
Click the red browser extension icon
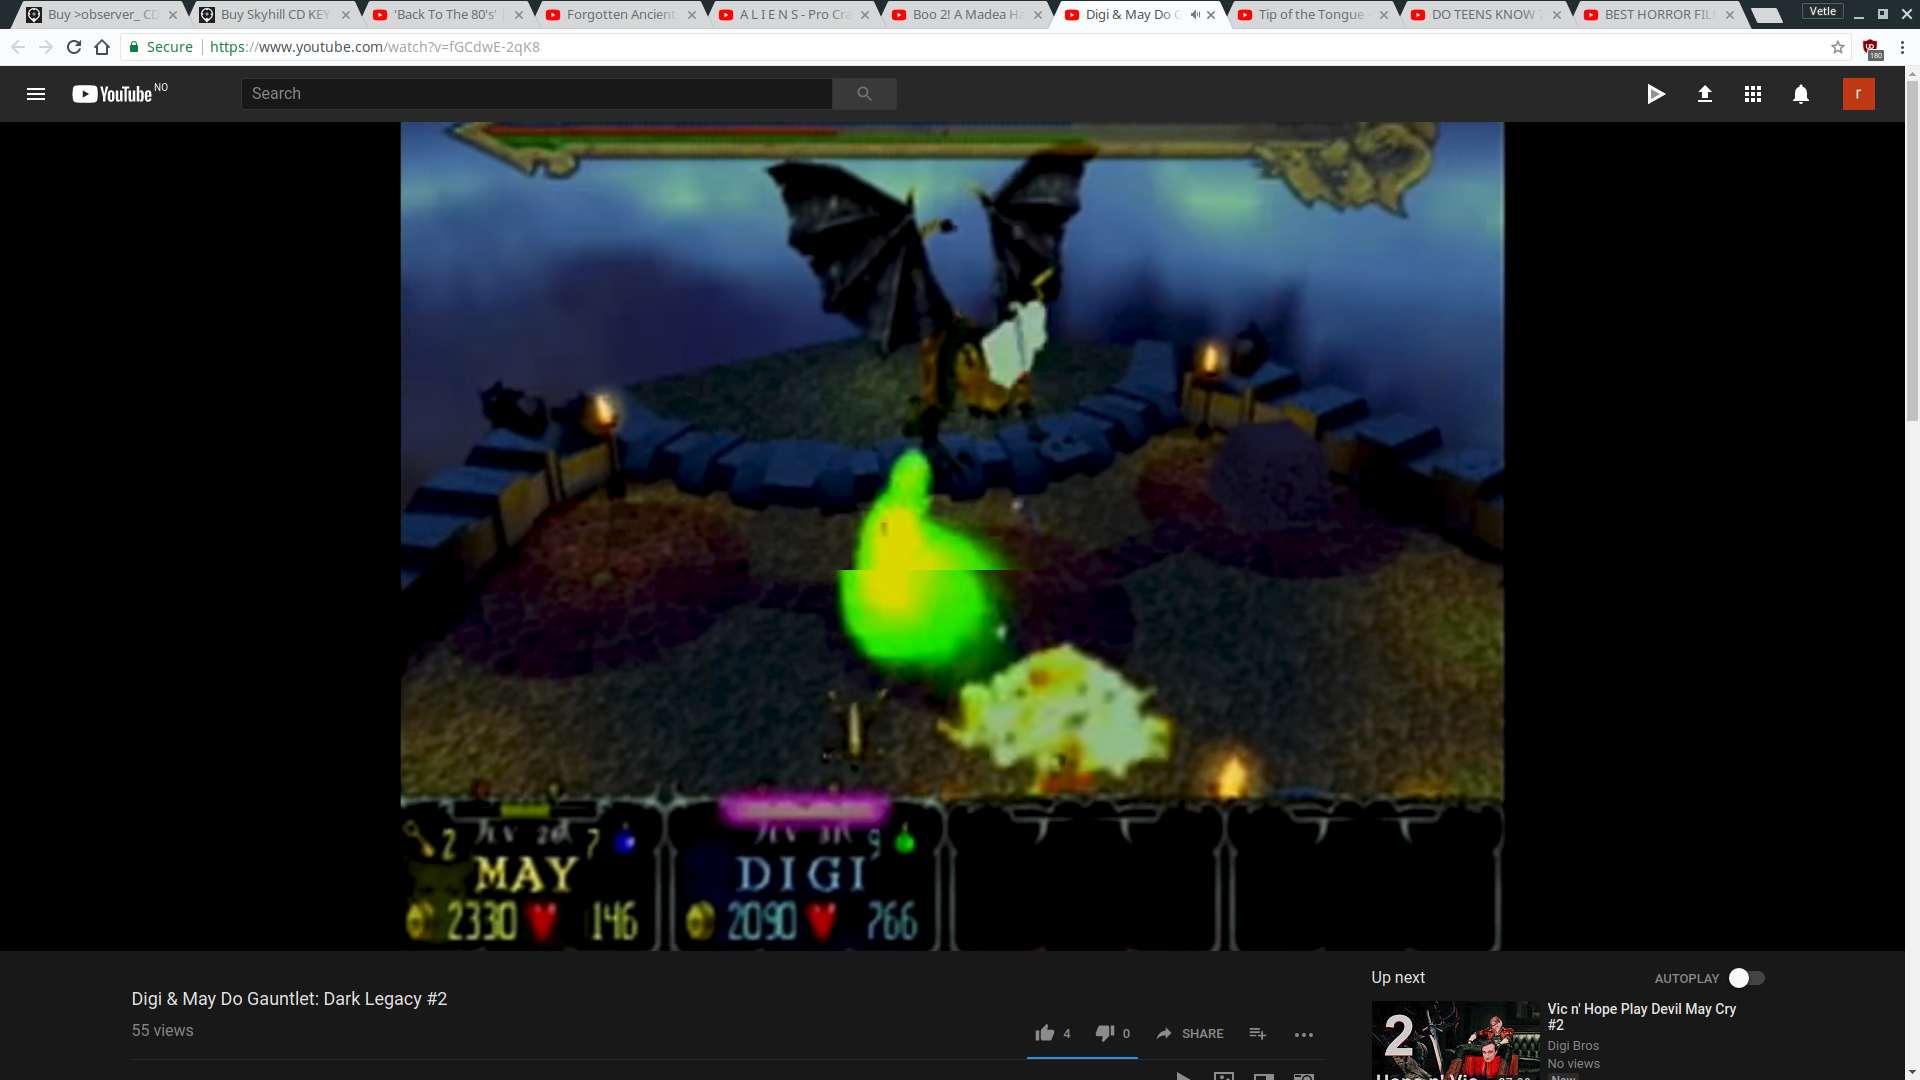click(x=1872, y=48)
